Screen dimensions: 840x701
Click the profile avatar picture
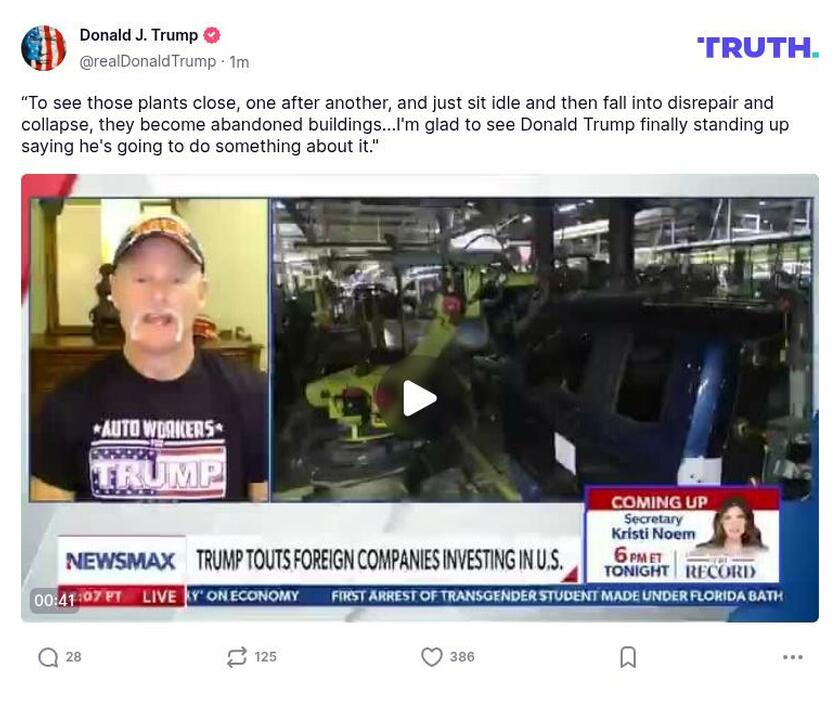43,48
